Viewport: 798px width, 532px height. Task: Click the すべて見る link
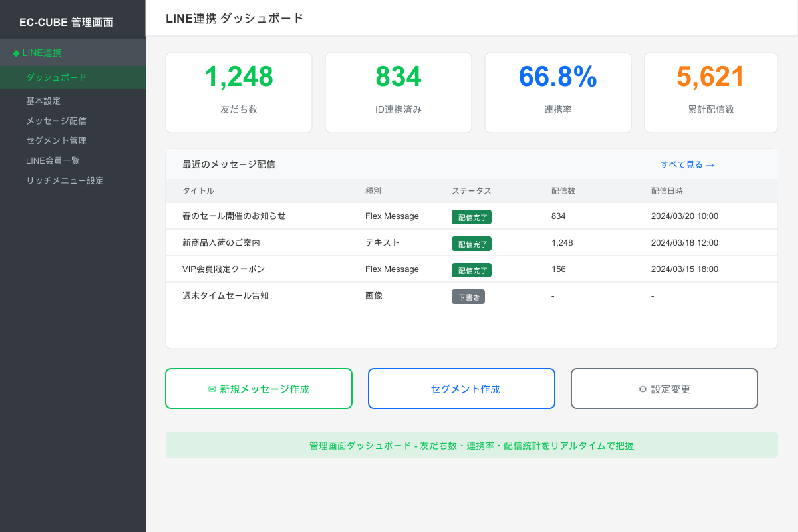[687, 164]
